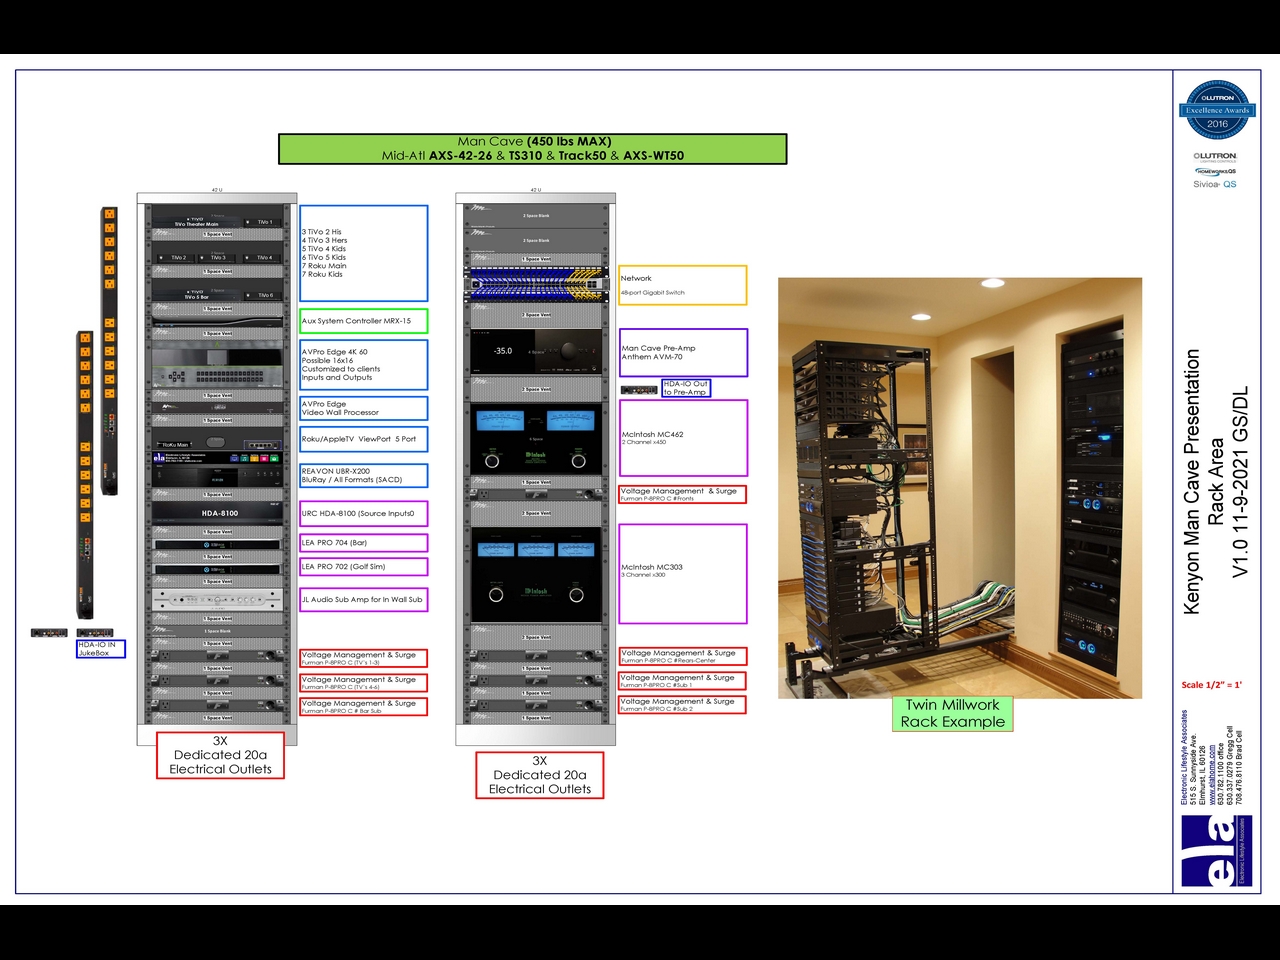Select the Furman label for TV's 4-6

364,682
